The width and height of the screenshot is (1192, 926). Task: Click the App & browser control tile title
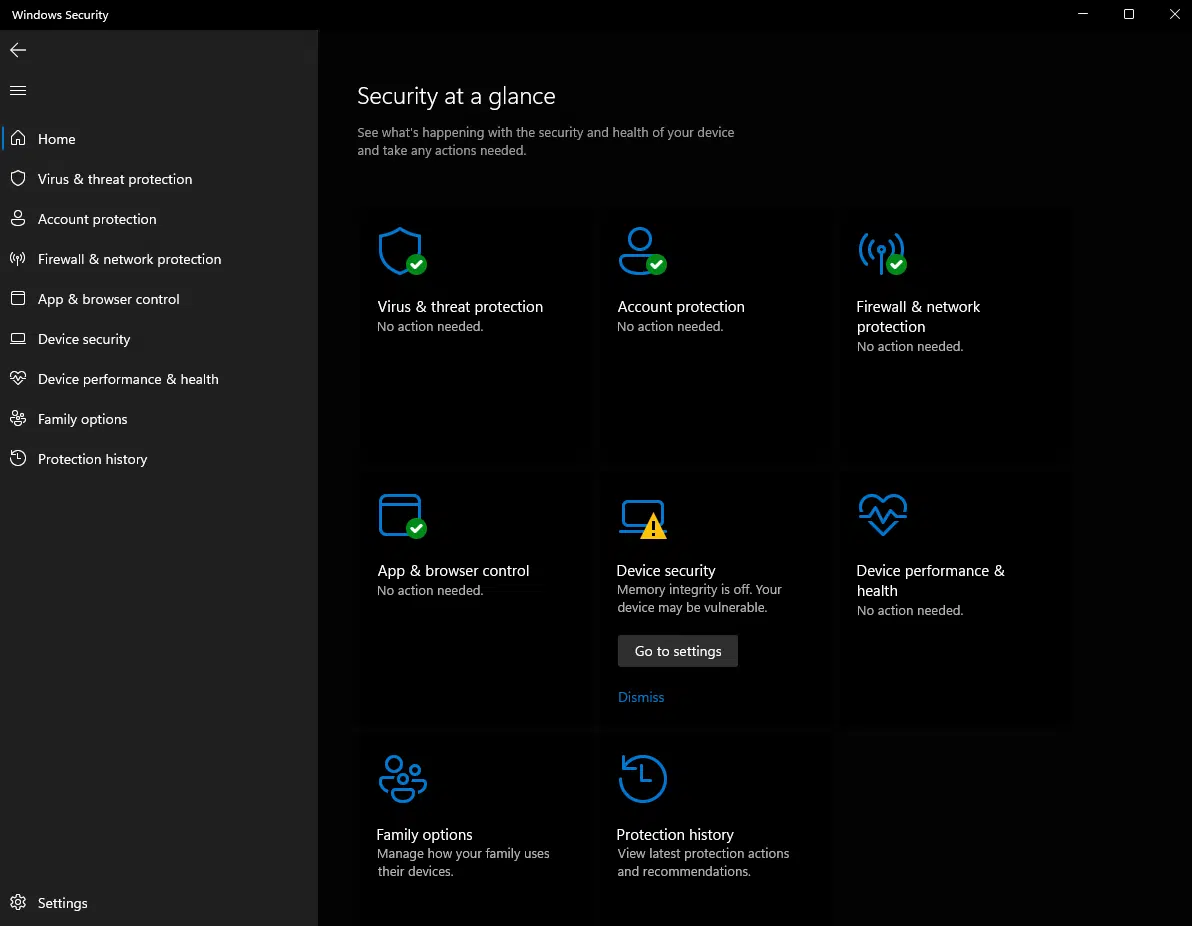coord(453,570)
